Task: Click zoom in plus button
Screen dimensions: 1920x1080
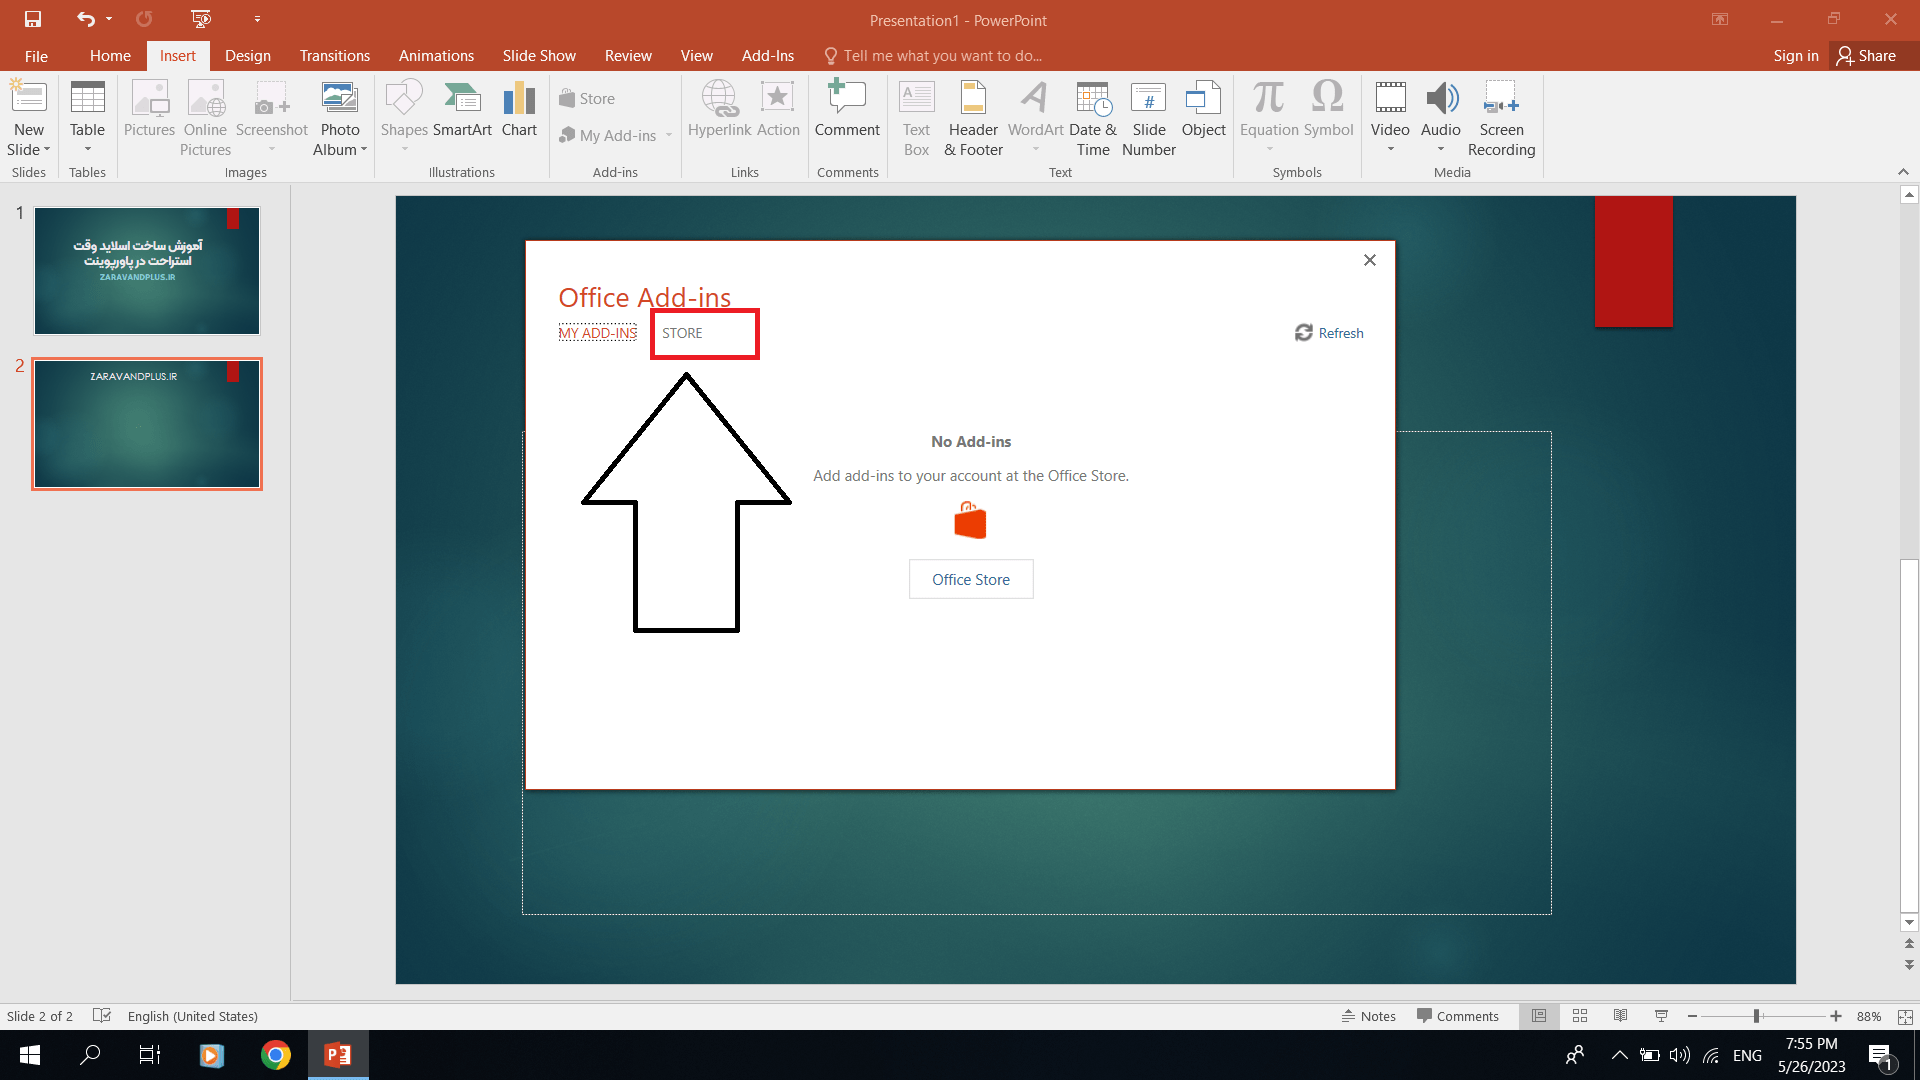Action: pos(1836,1016)
